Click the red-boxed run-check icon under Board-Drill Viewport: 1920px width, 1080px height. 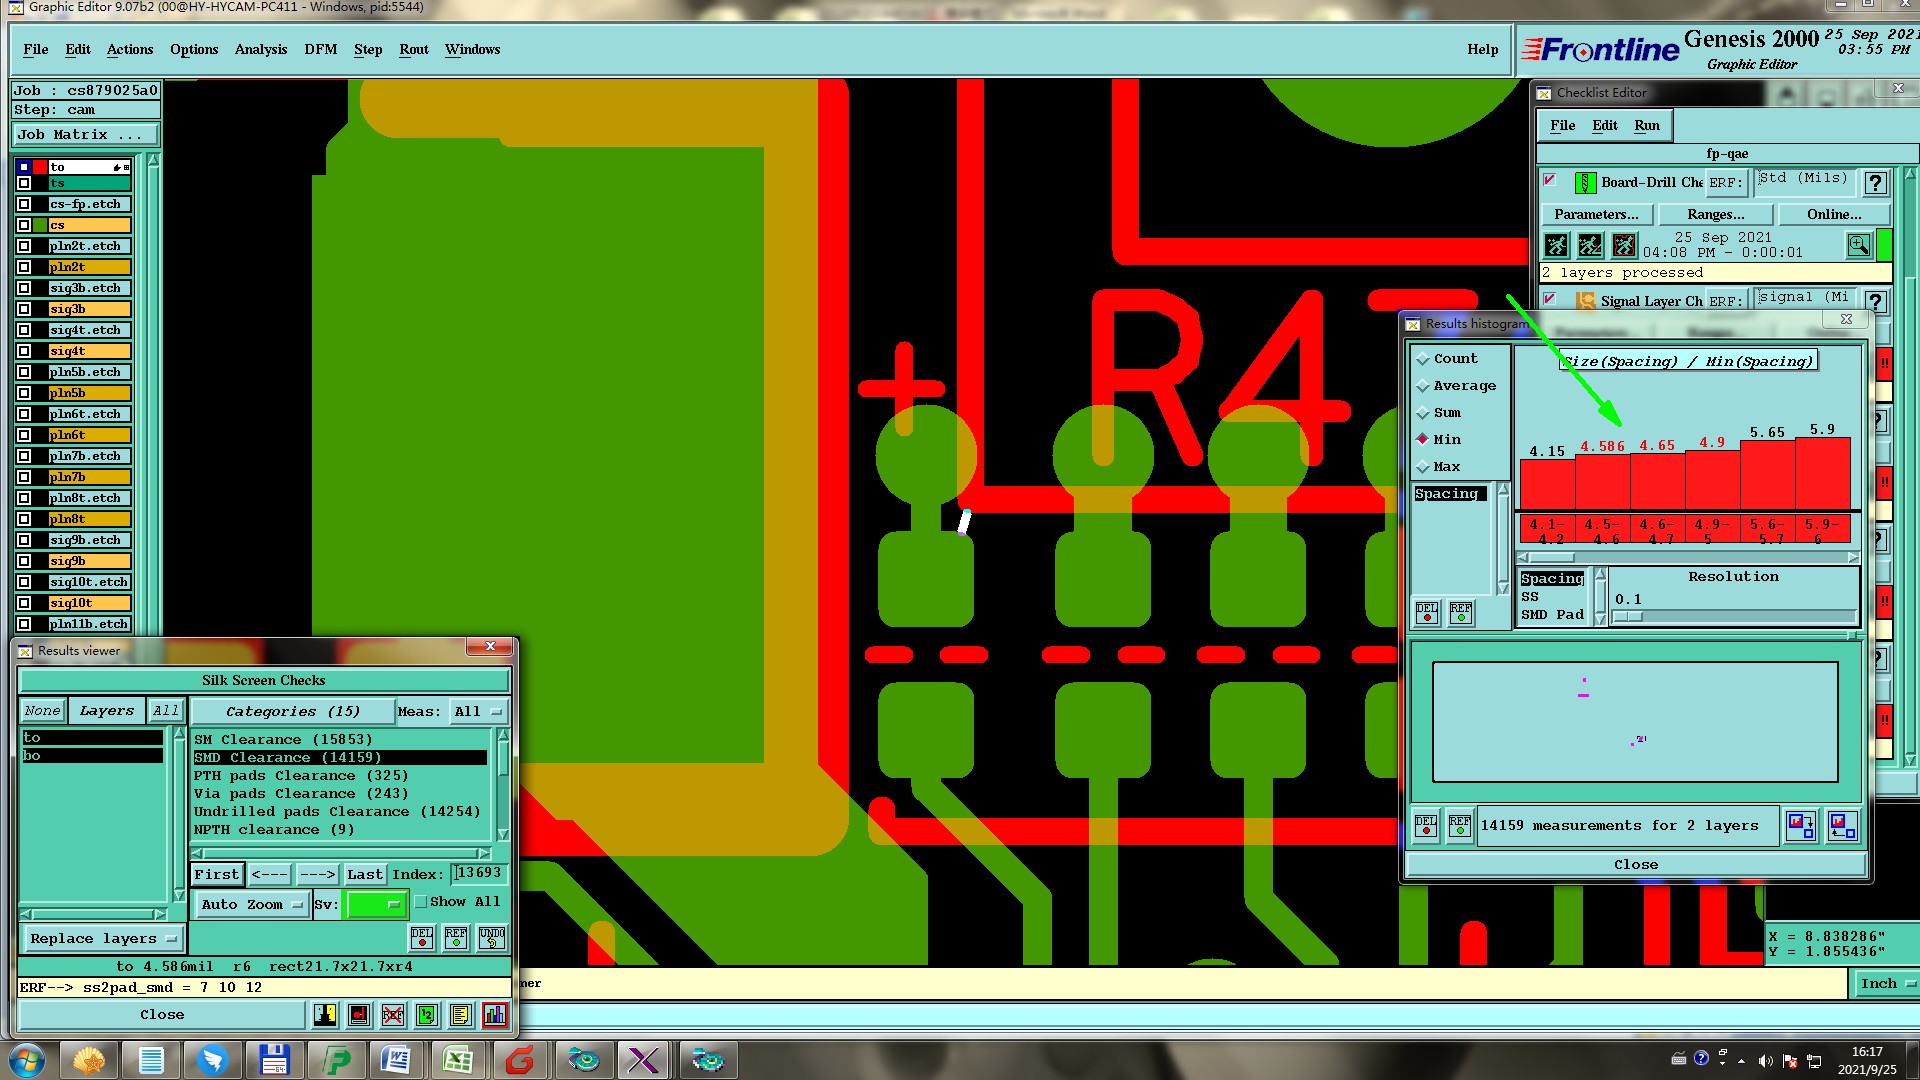click(x=1624, y=245)
